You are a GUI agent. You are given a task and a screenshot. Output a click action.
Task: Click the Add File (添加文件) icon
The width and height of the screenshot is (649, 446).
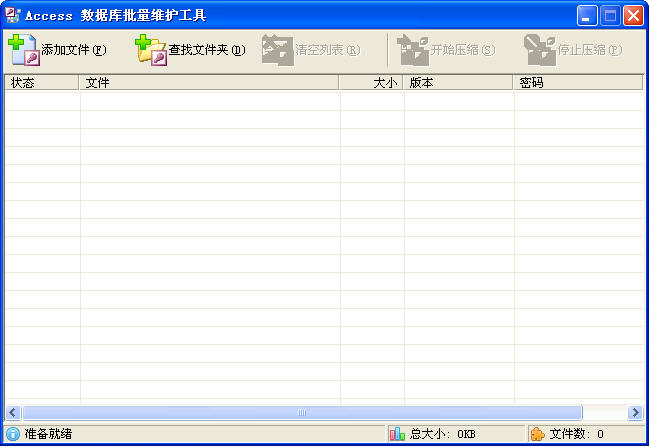[23, 49]
